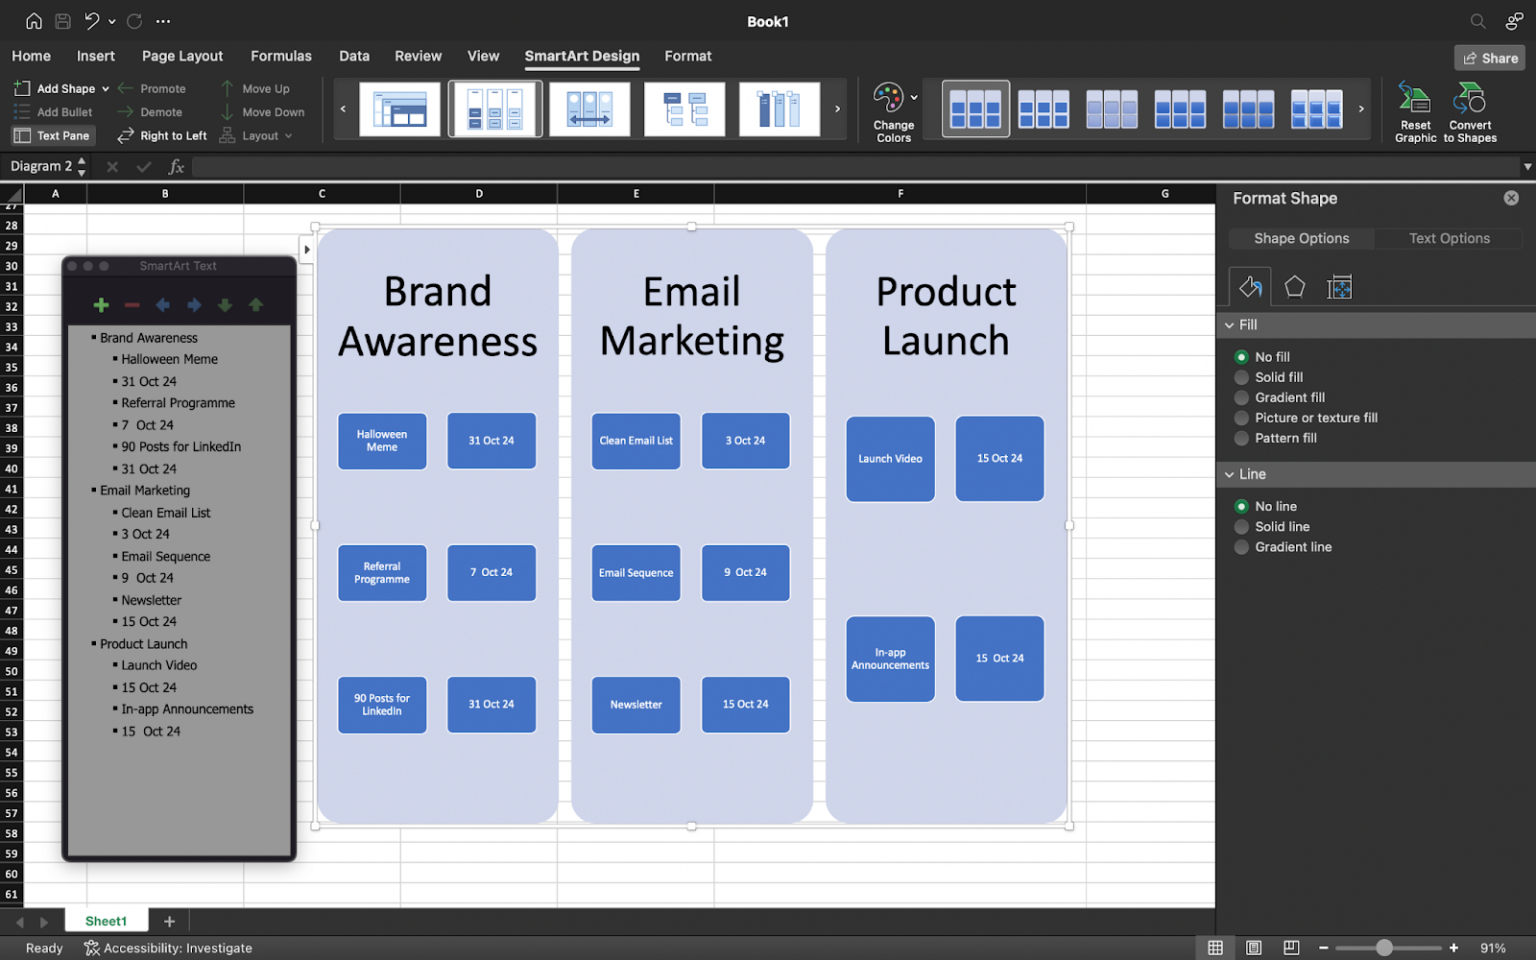Enable Gradient line
This screenshot has width=1536, height=960.
[x=1241, y=547]
